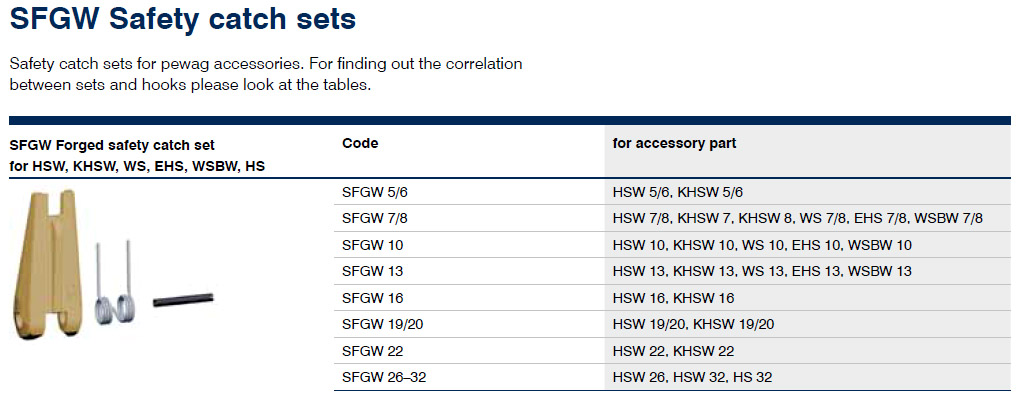Click the coiled spring image
Viewport: 1020px width, 402px height.
112,289
